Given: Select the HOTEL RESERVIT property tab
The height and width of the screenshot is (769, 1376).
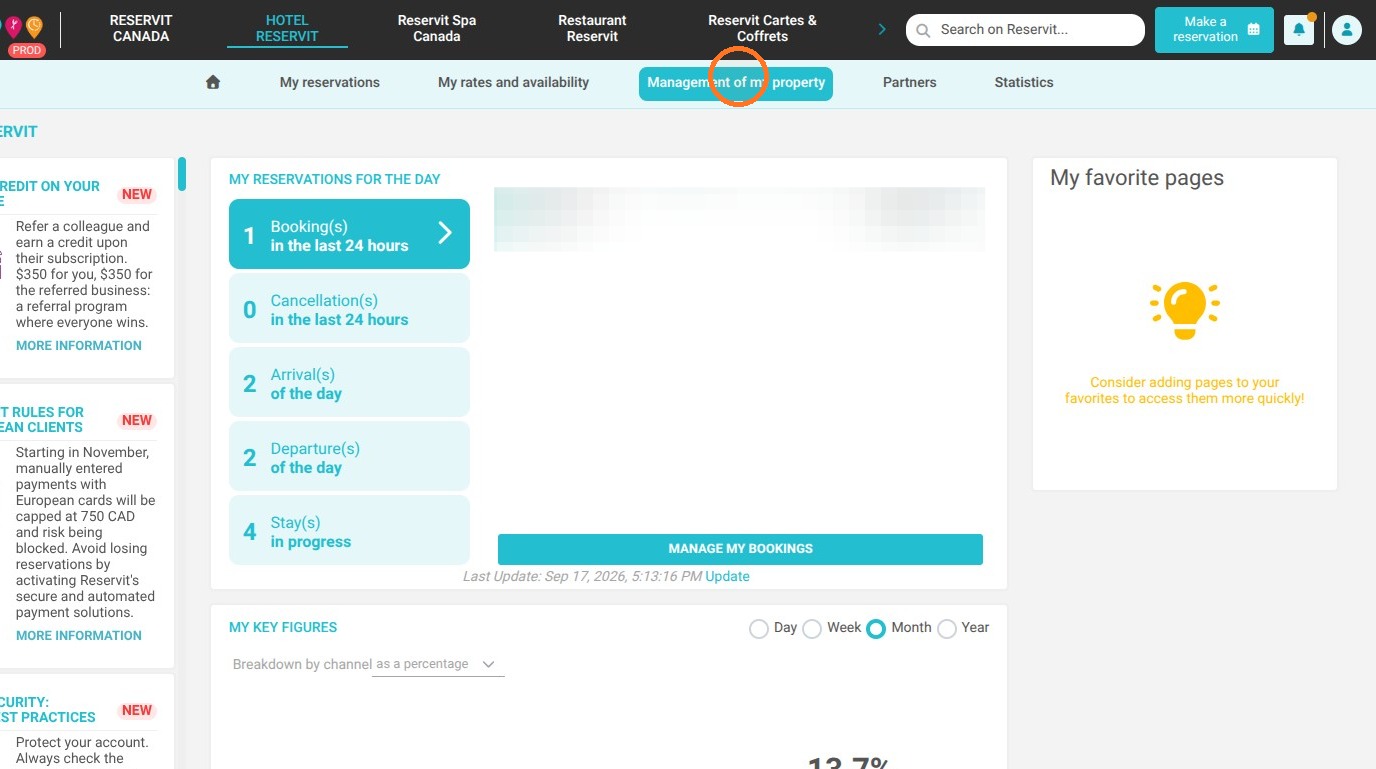Looking at the screenshot, I should (x=287, y=28).
